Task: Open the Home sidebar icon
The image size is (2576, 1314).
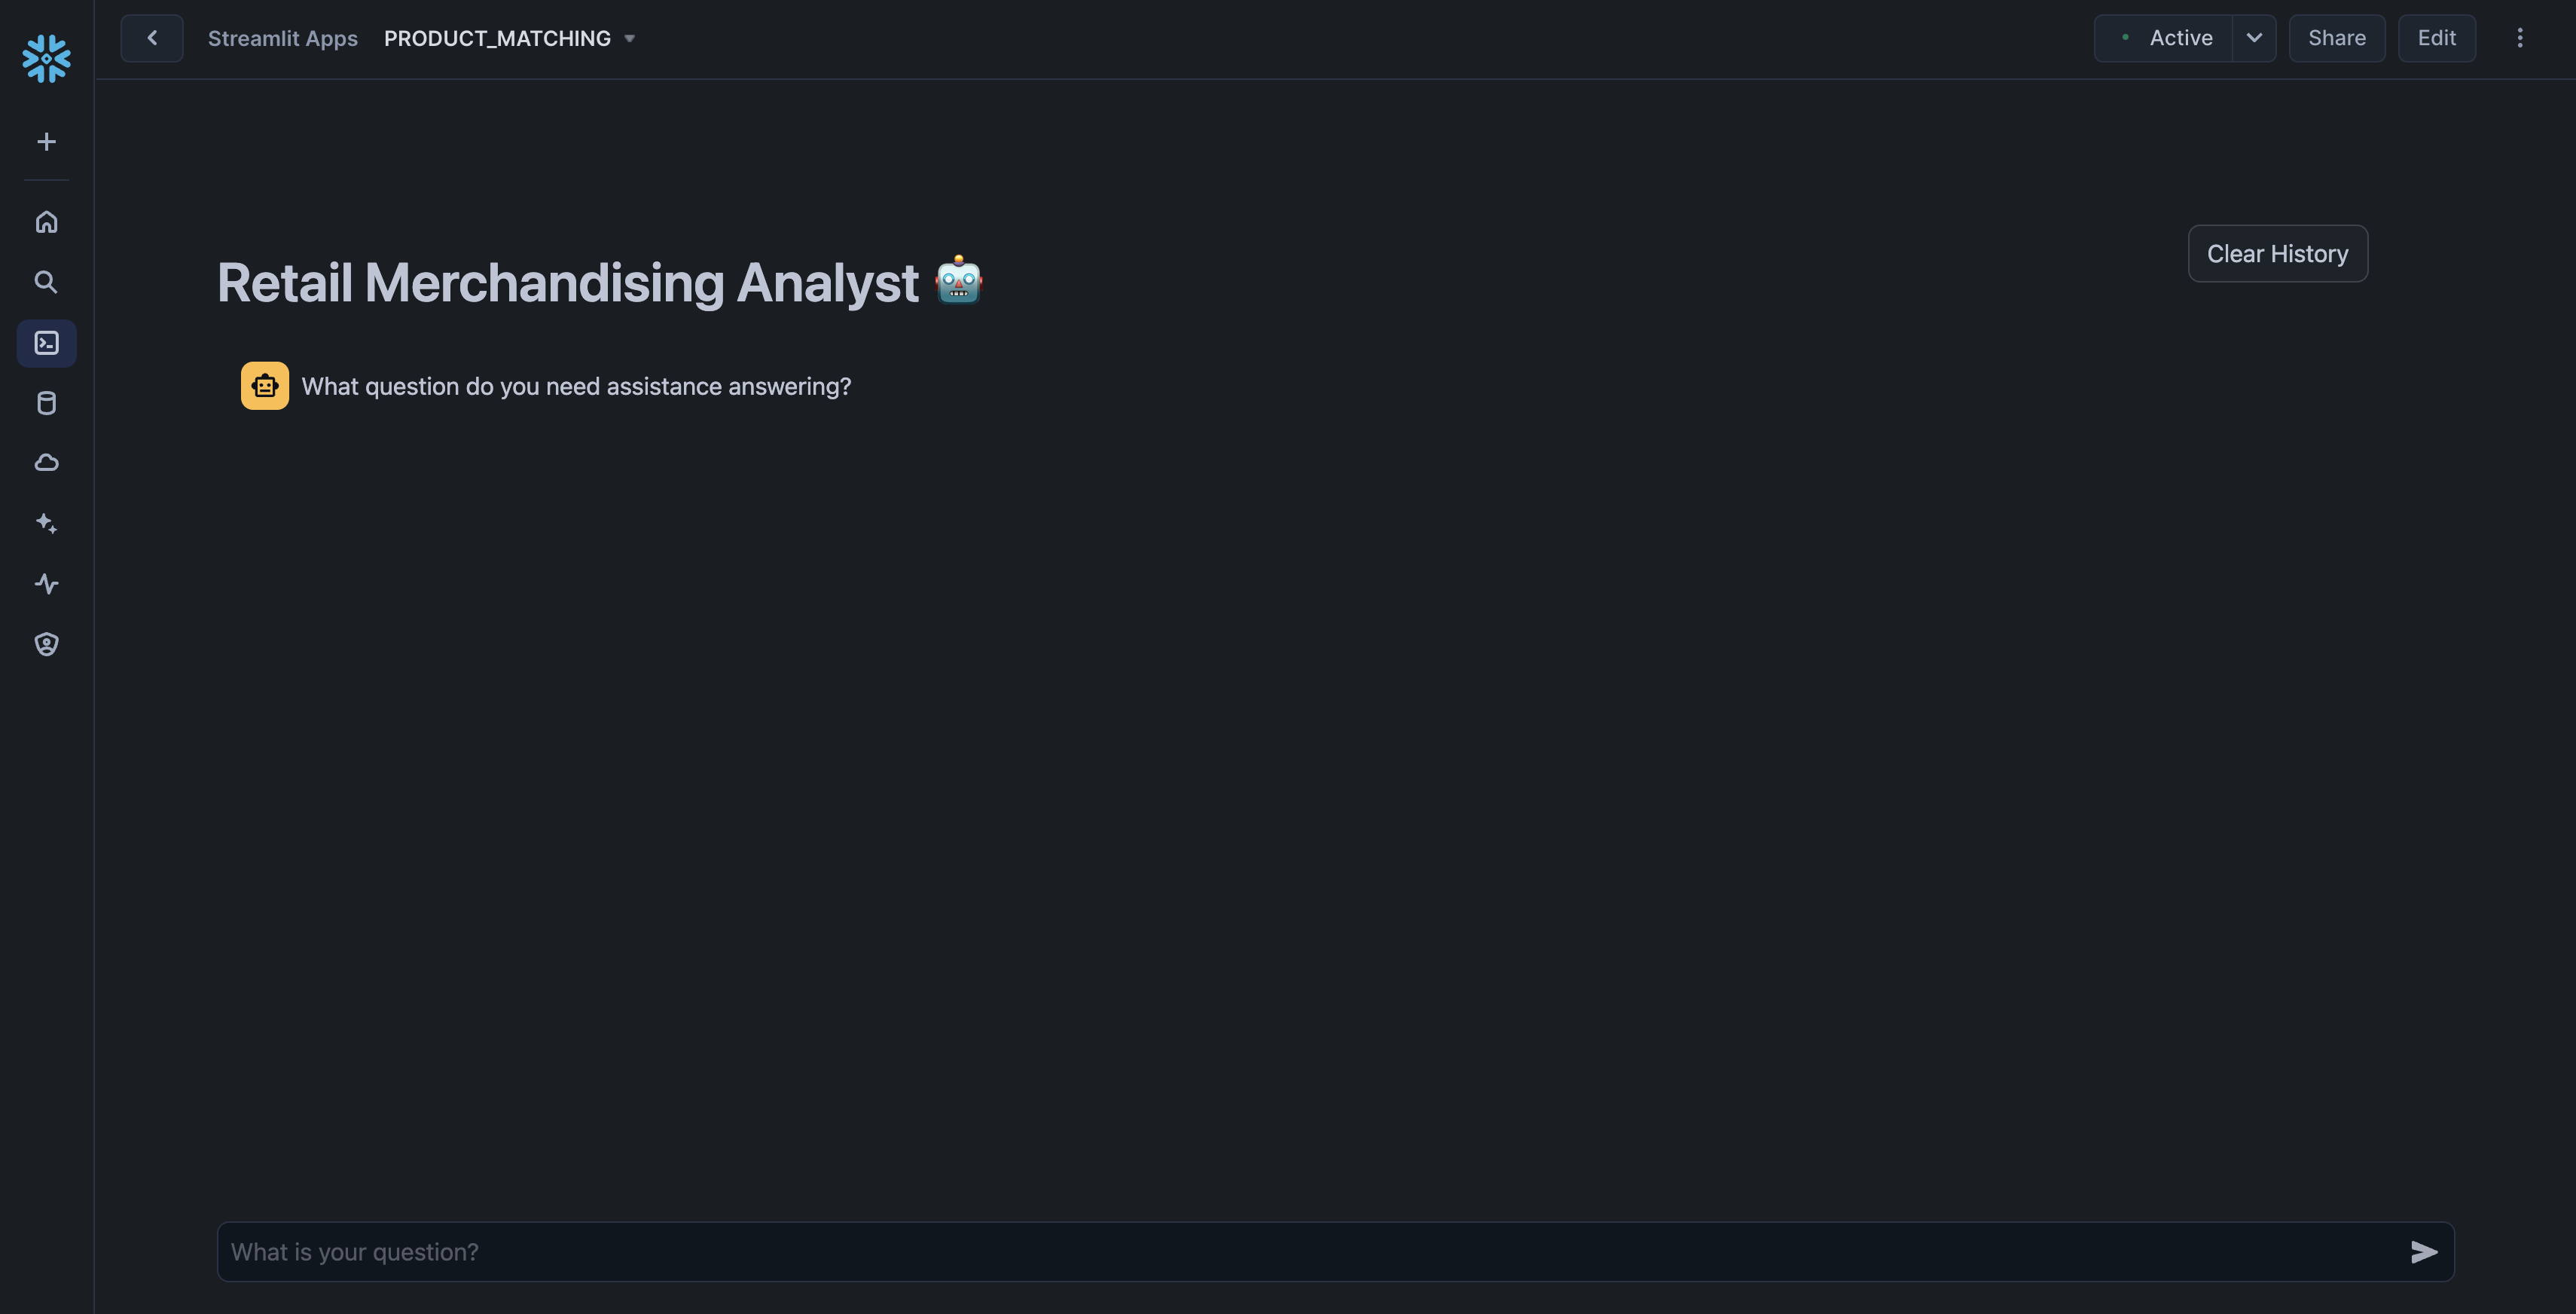Action: coord(46,222)
